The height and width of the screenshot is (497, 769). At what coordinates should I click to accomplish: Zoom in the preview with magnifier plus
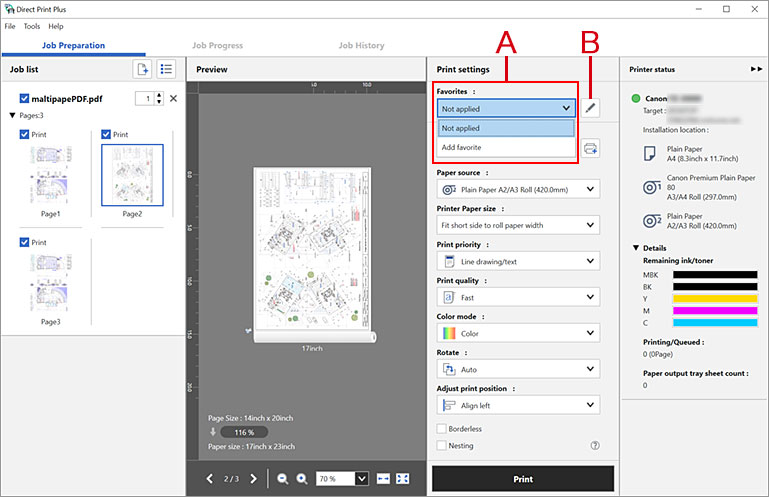(x=301, y=479)
